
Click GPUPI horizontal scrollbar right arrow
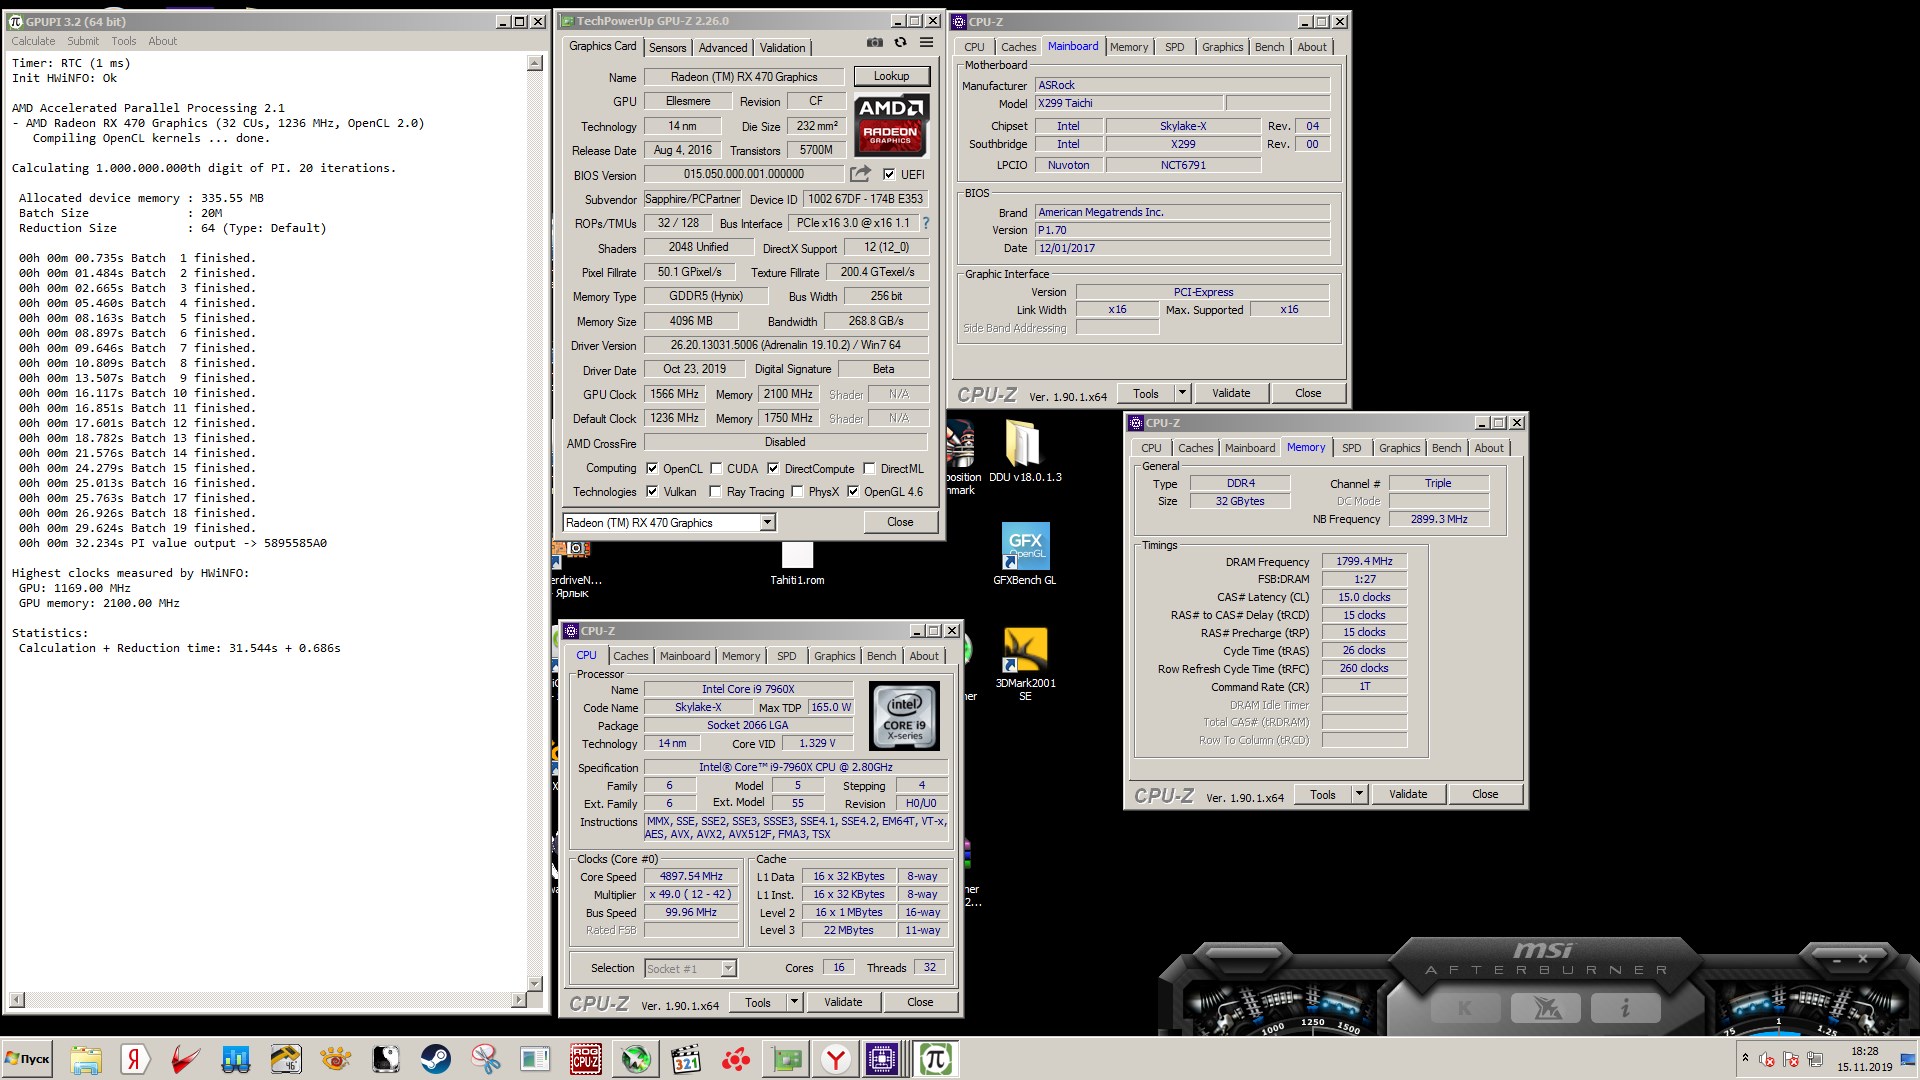(518, 1000)
